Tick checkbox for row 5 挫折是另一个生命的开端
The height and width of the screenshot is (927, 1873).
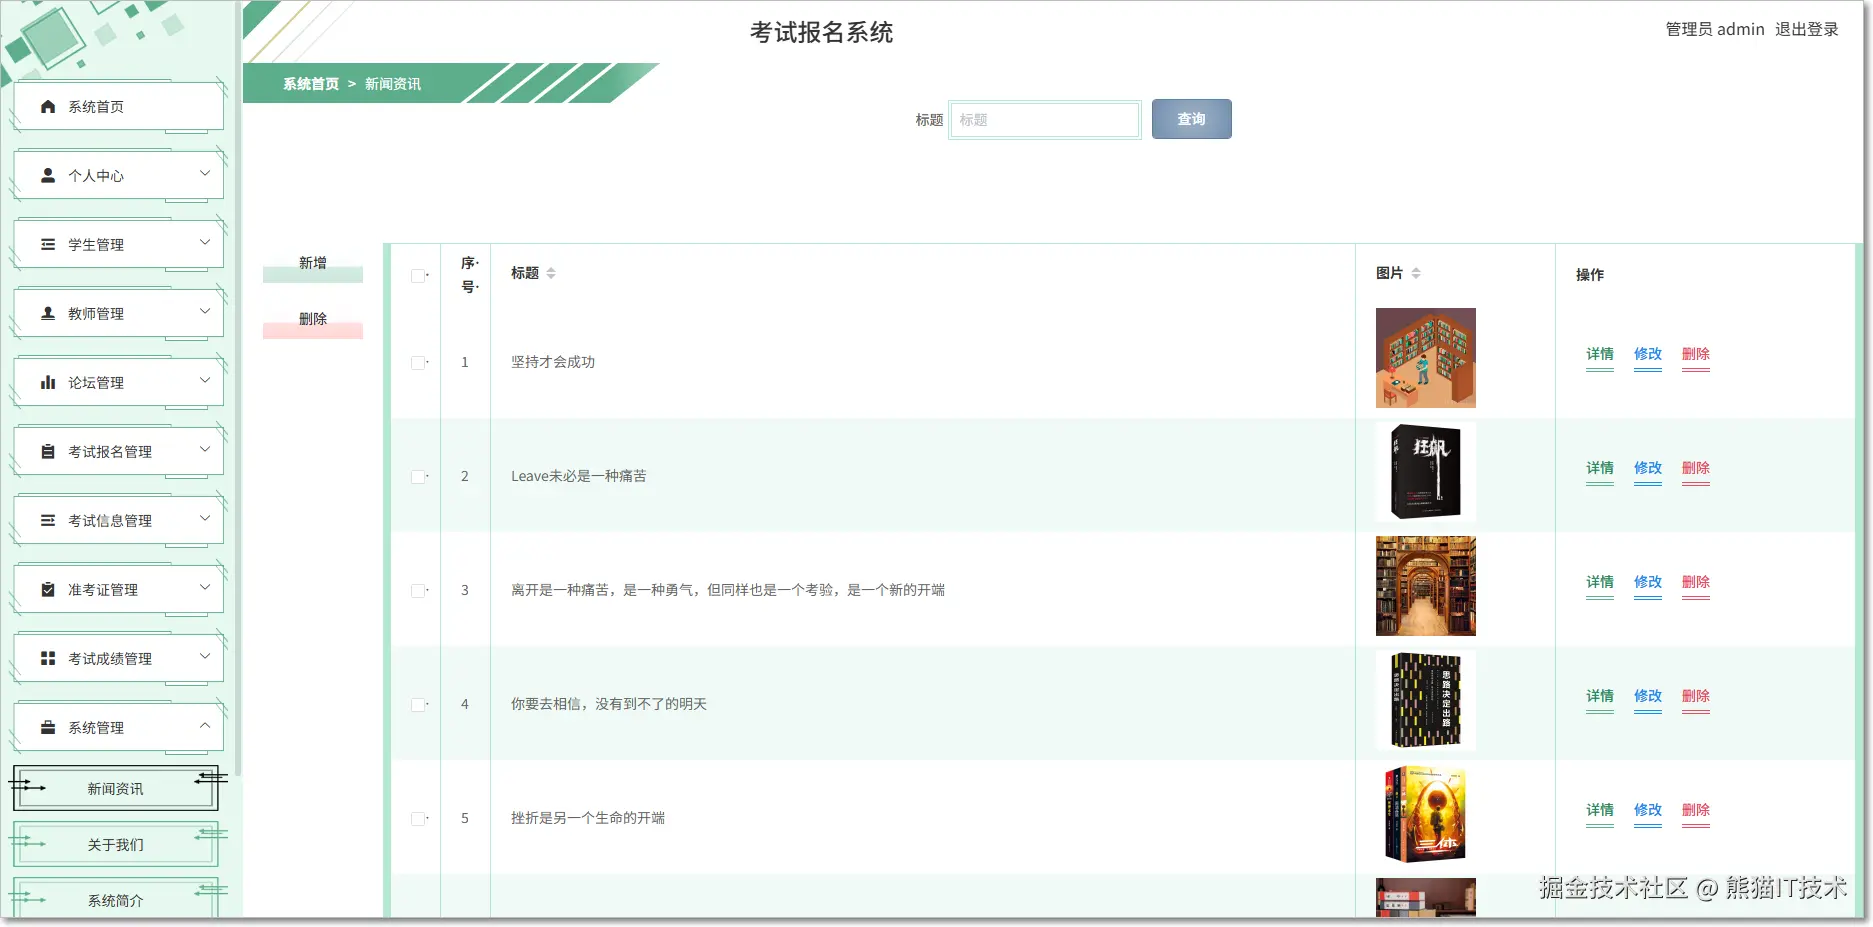click(x=418, y=819)
